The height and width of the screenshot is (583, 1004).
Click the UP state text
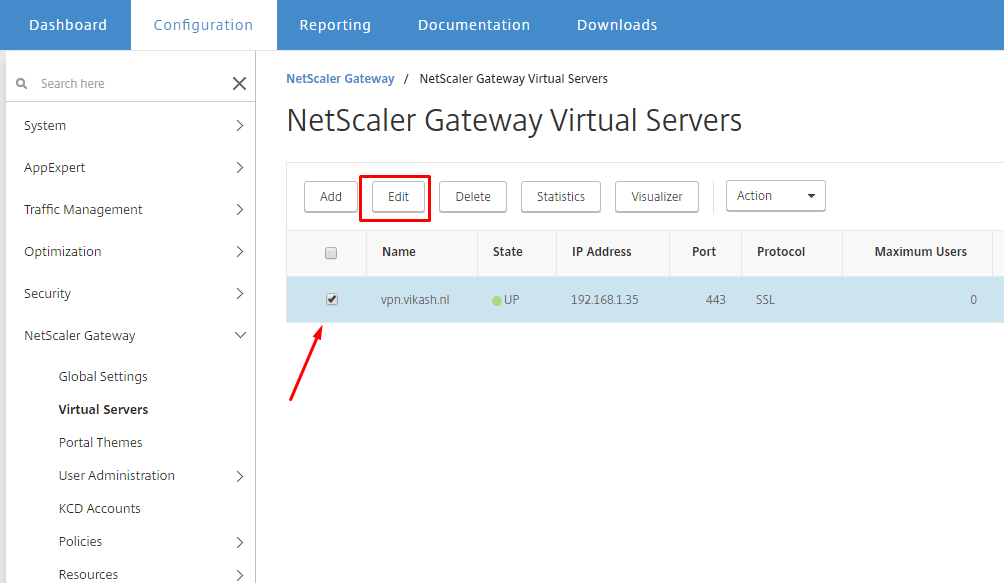[512, 299]
